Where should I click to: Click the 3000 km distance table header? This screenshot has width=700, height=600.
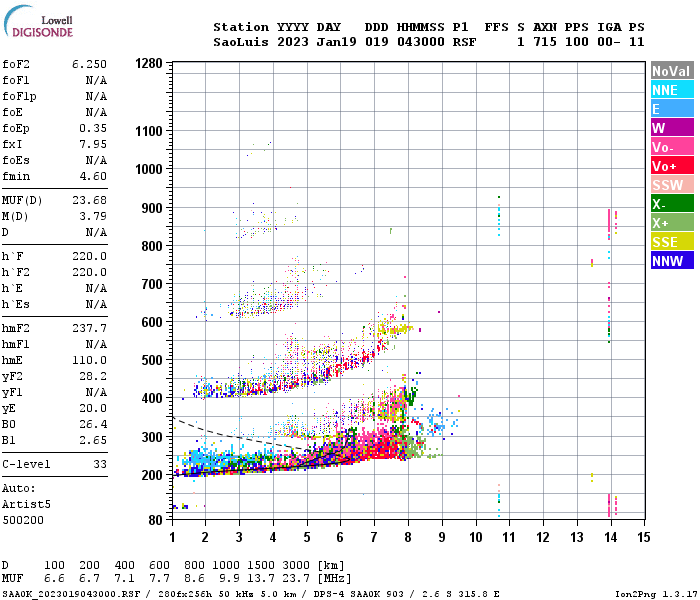296,565
